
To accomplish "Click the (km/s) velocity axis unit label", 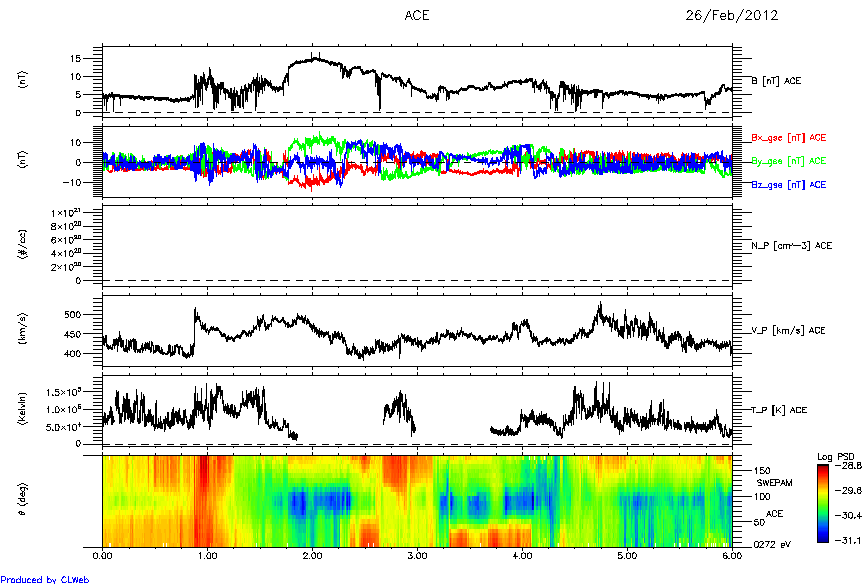I will 23,329.
